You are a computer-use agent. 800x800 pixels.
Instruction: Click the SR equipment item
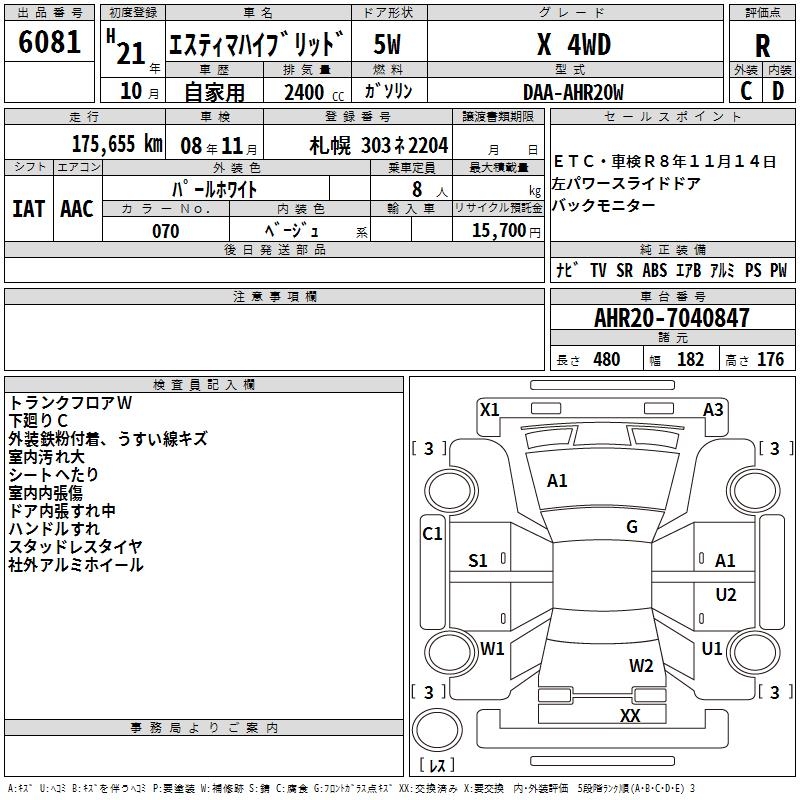624,270
